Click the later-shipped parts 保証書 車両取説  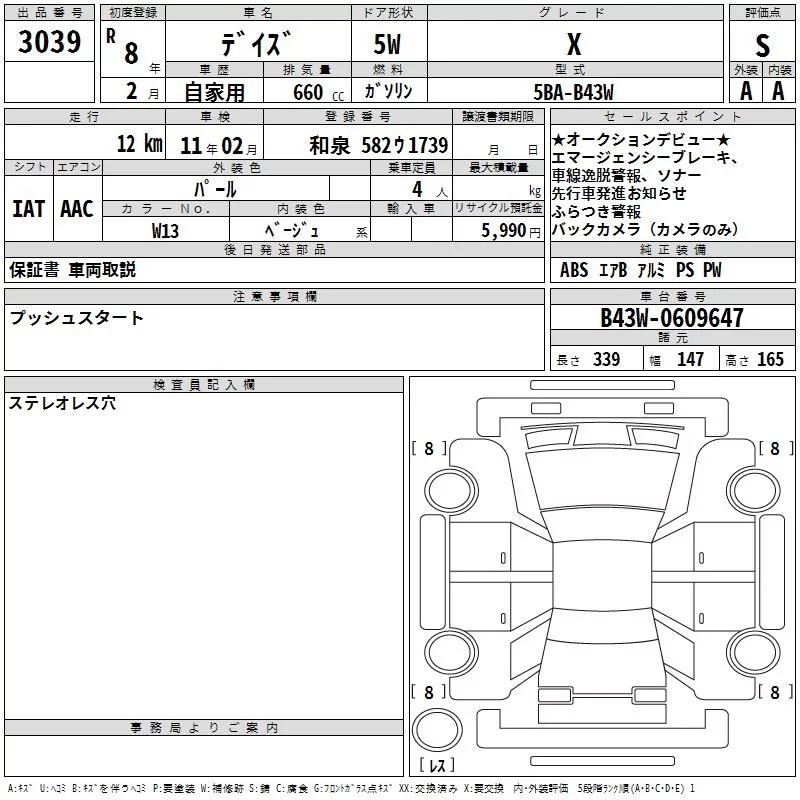coord(72,270)
